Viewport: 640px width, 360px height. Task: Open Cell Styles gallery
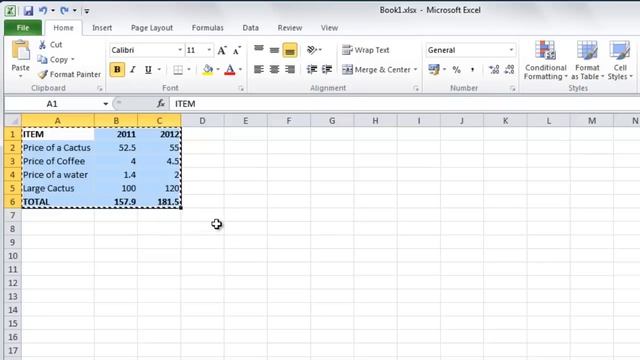[620, 60]
